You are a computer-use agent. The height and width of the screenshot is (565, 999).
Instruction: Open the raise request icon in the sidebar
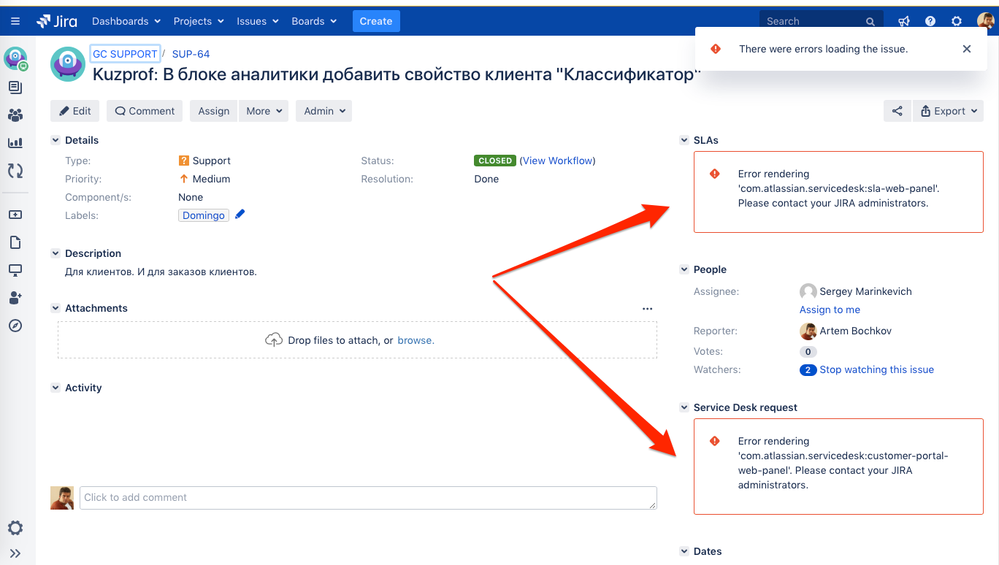pos(15,215)
